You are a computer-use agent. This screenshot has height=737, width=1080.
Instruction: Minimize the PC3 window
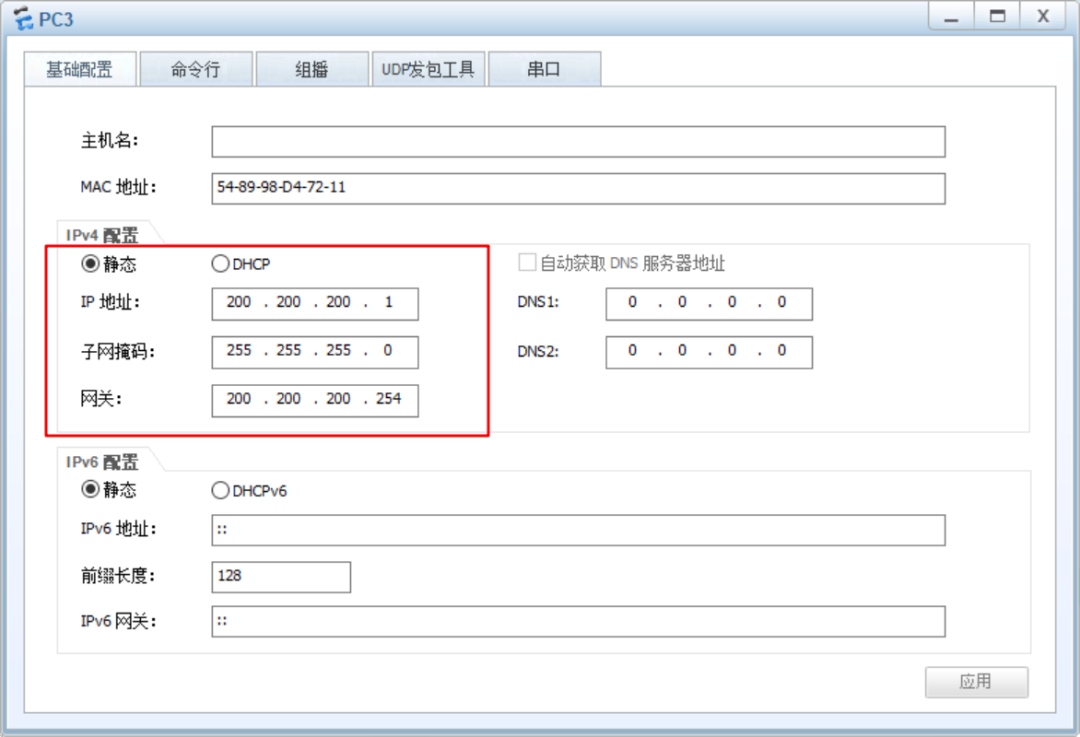(953, 17)
